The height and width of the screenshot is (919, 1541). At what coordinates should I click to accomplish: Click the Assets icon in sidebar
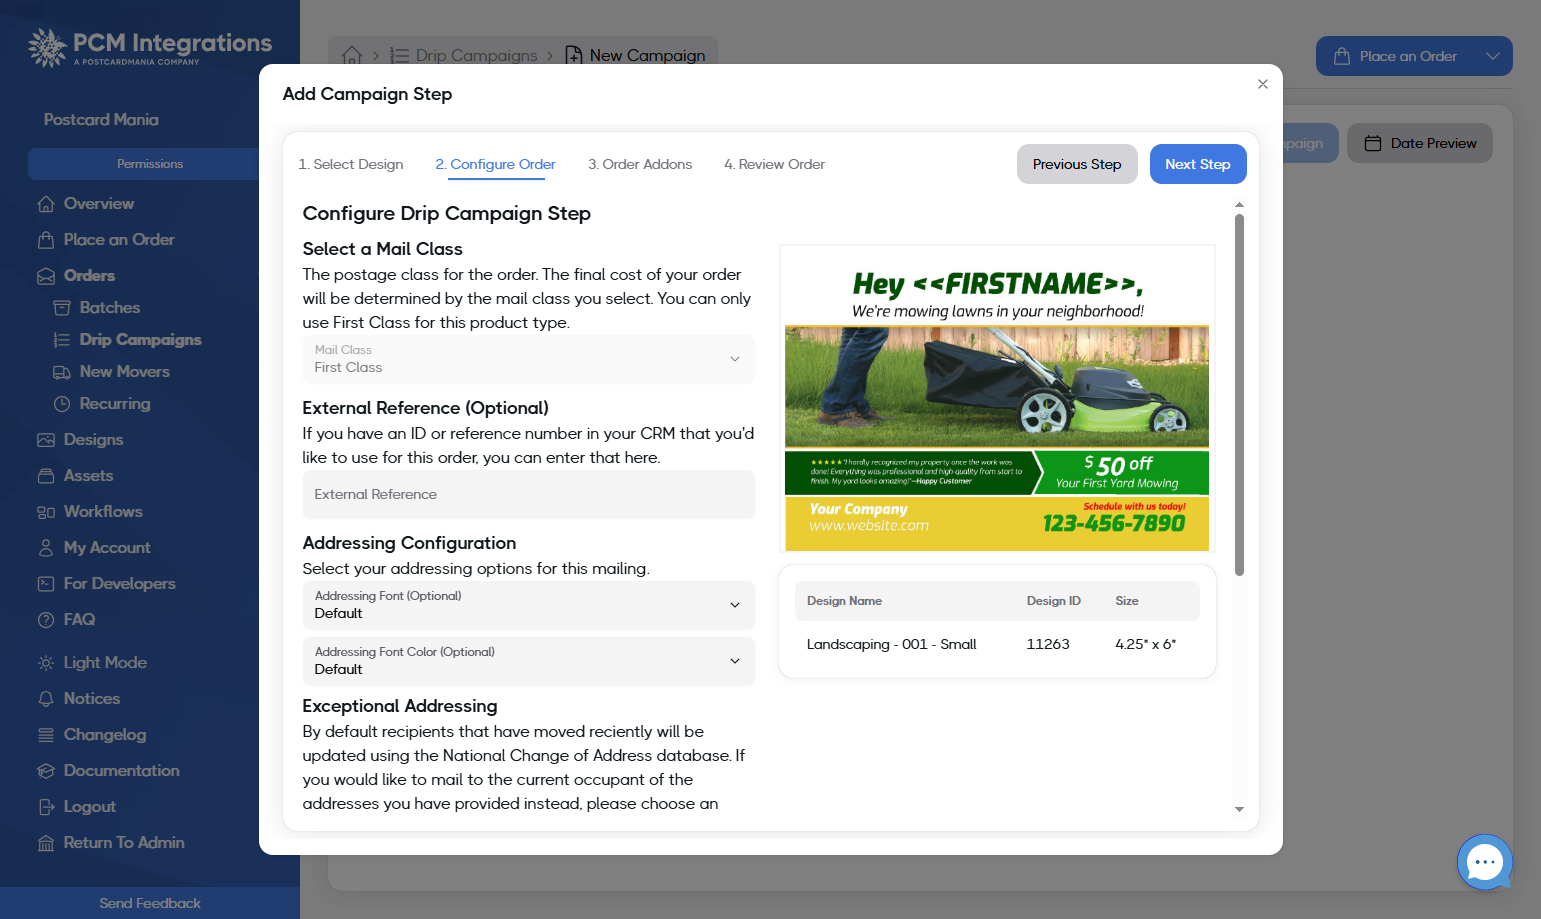pyautogui.click(x=46, y=476)
